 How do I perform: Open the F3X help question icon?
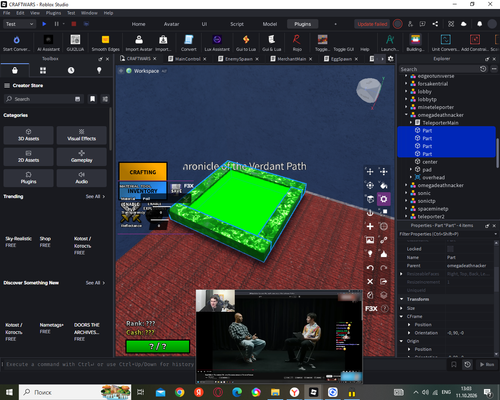point(384,309)
